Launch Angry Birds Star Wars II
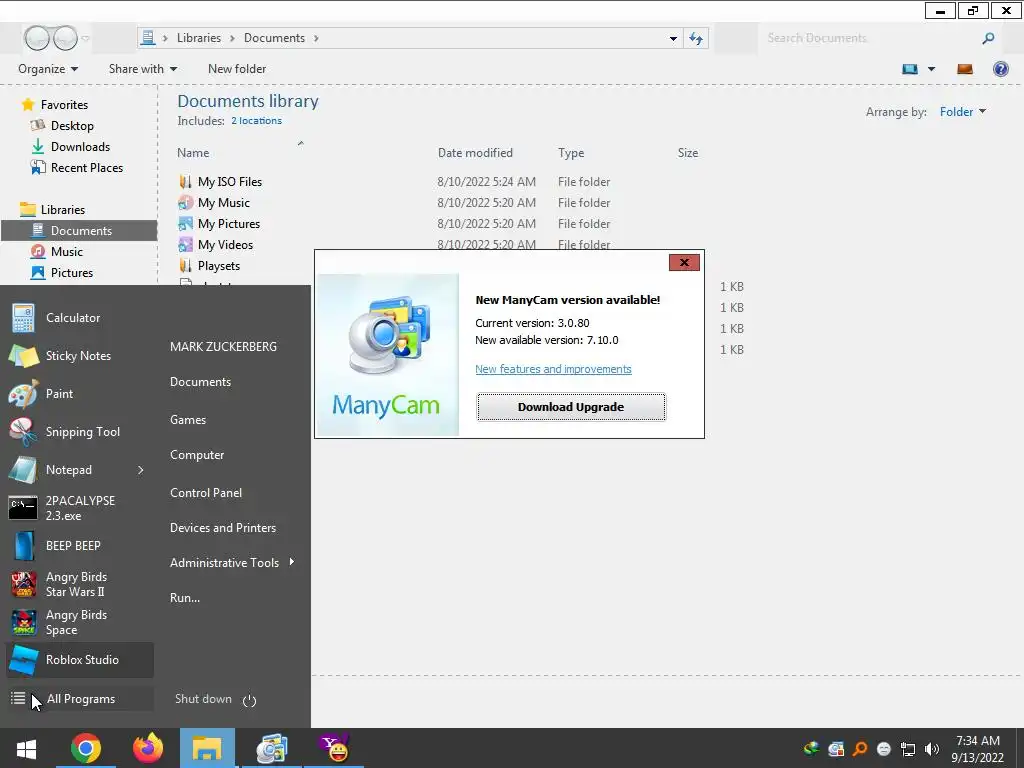This screenshot has height=768, width=1024. point(77,584)
